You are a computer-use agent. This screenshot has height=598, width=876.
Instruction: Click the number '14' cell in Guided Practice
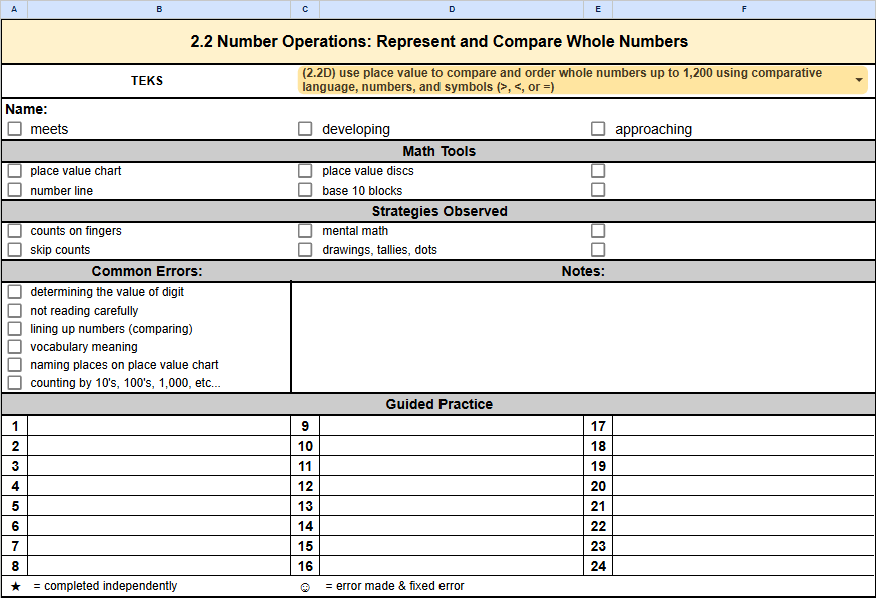coord(305,526)
